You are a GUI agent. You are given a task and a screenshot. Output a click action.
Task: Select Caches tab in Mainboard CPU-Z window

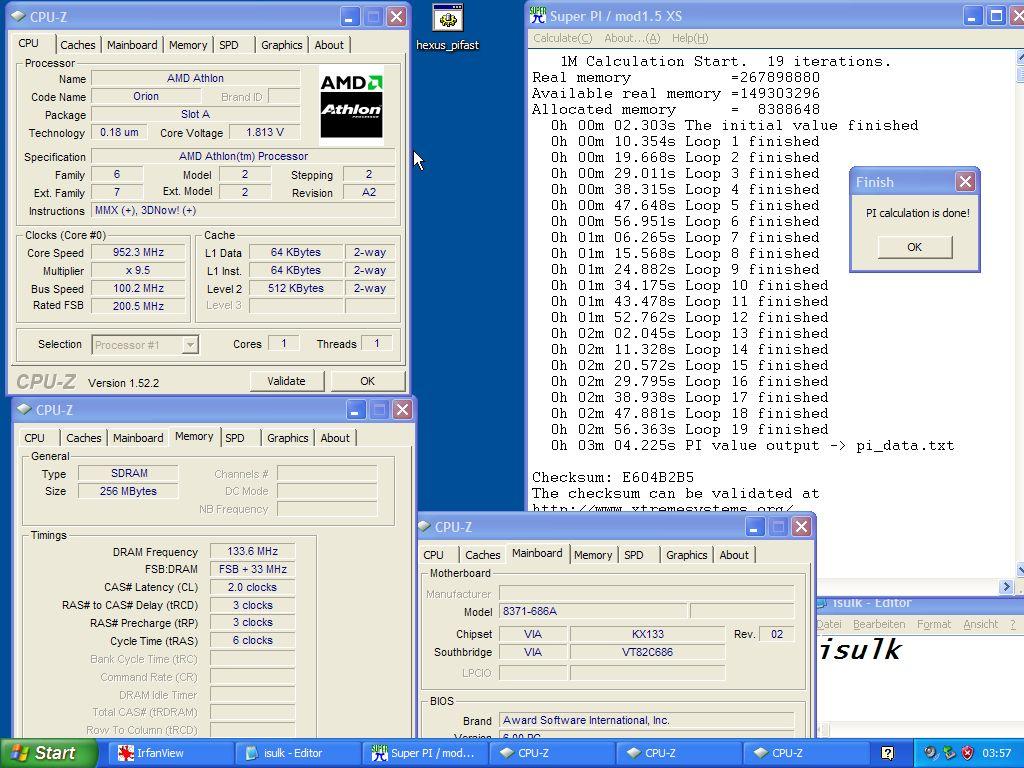click(483, 555)
